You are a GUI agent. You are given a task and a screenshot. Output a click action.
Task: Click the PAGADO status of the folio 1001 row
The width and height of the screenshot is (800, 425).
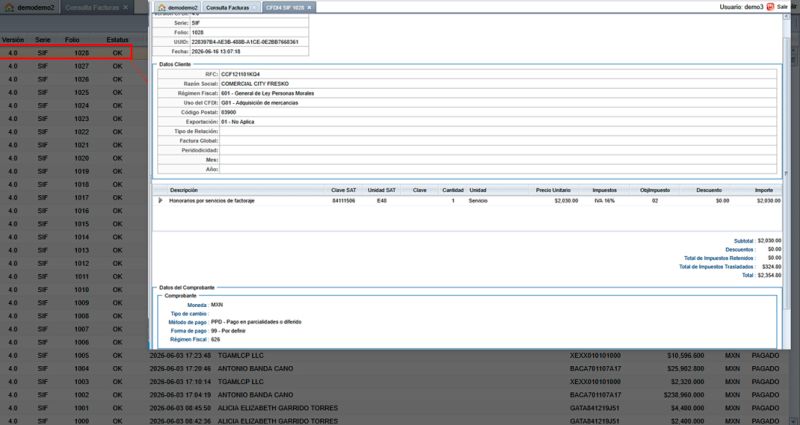[765, 408]
